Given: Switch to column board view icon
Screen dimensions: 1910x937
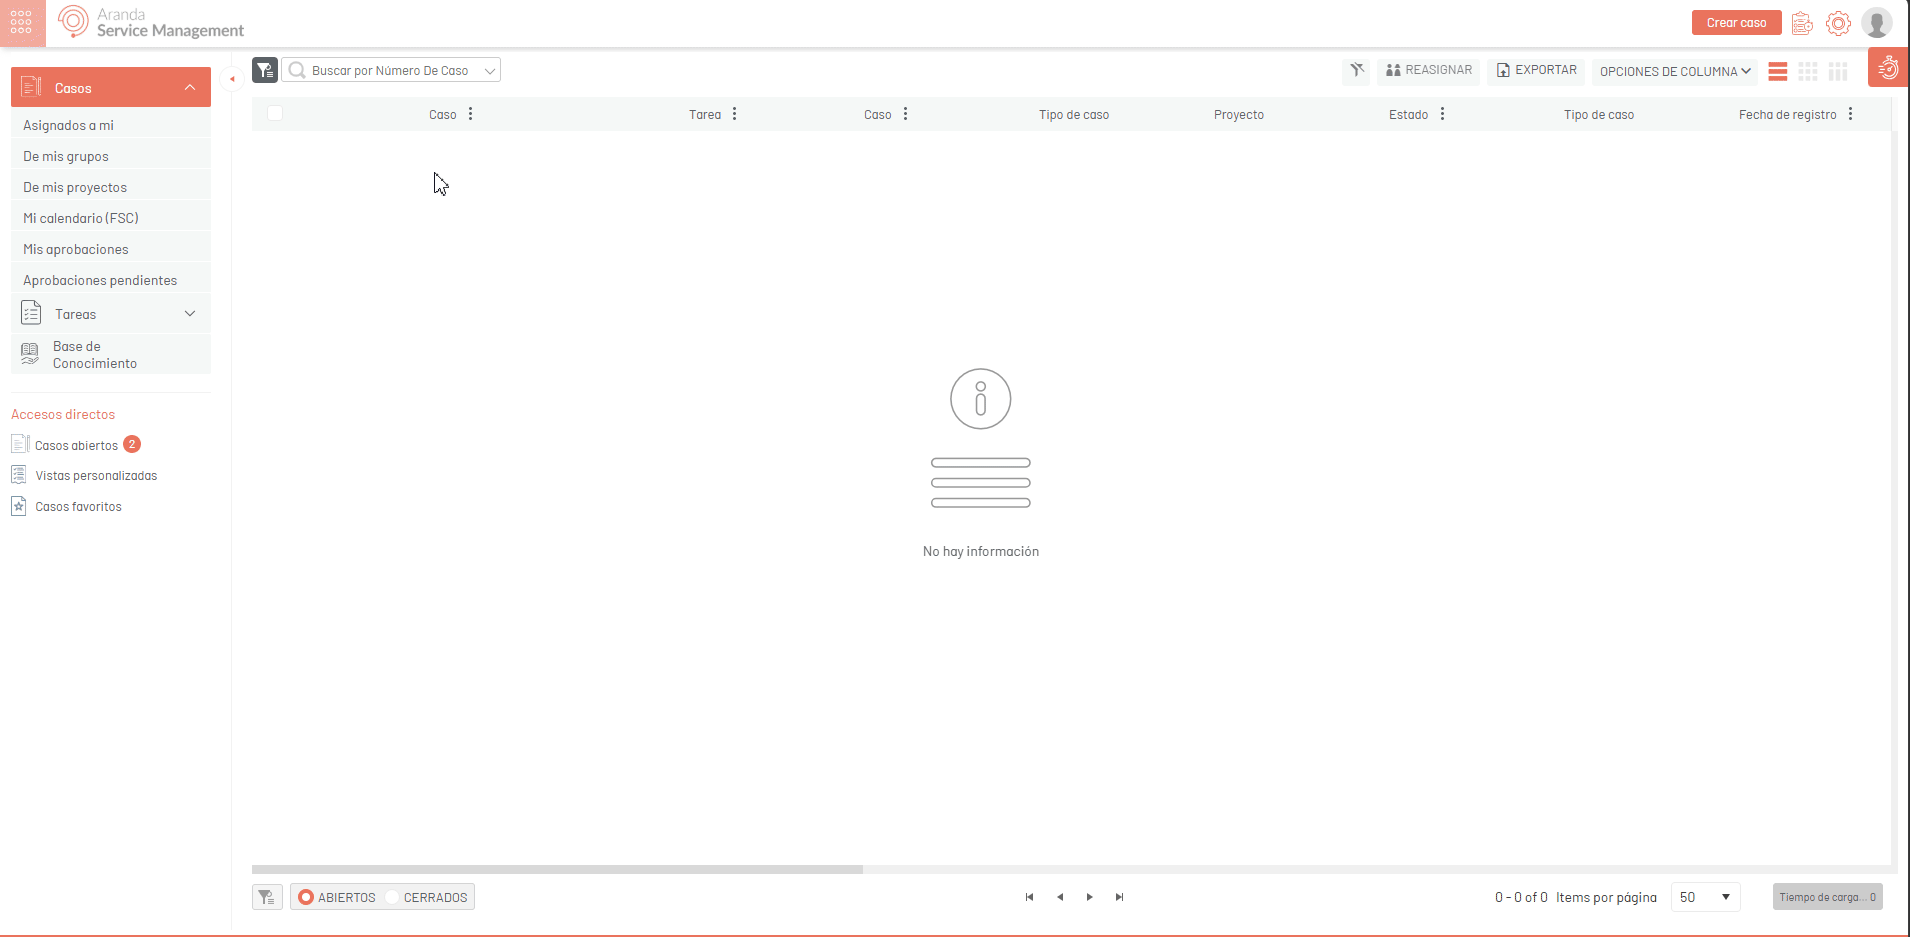Looking at the screenshot, I should (1838, 71).
